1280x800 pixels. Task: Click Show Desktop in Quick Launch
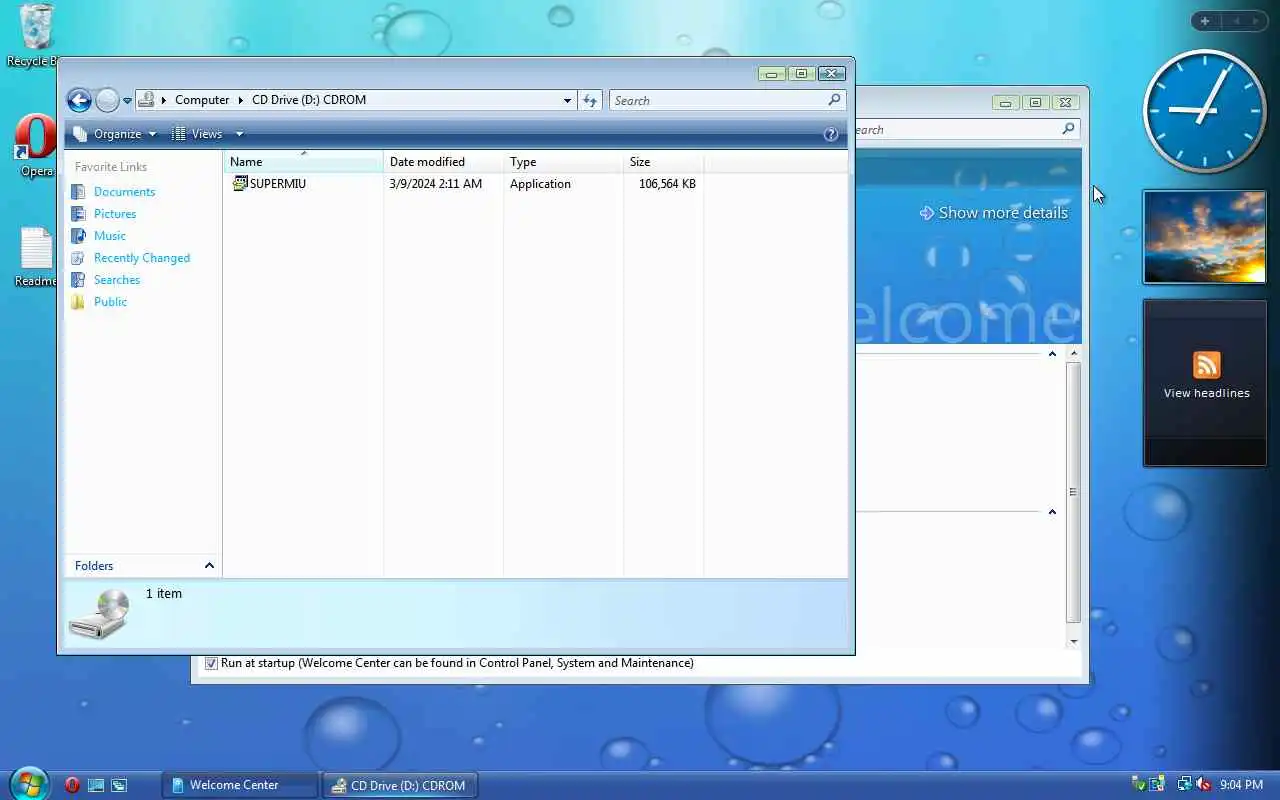click(x=96, y=785)
